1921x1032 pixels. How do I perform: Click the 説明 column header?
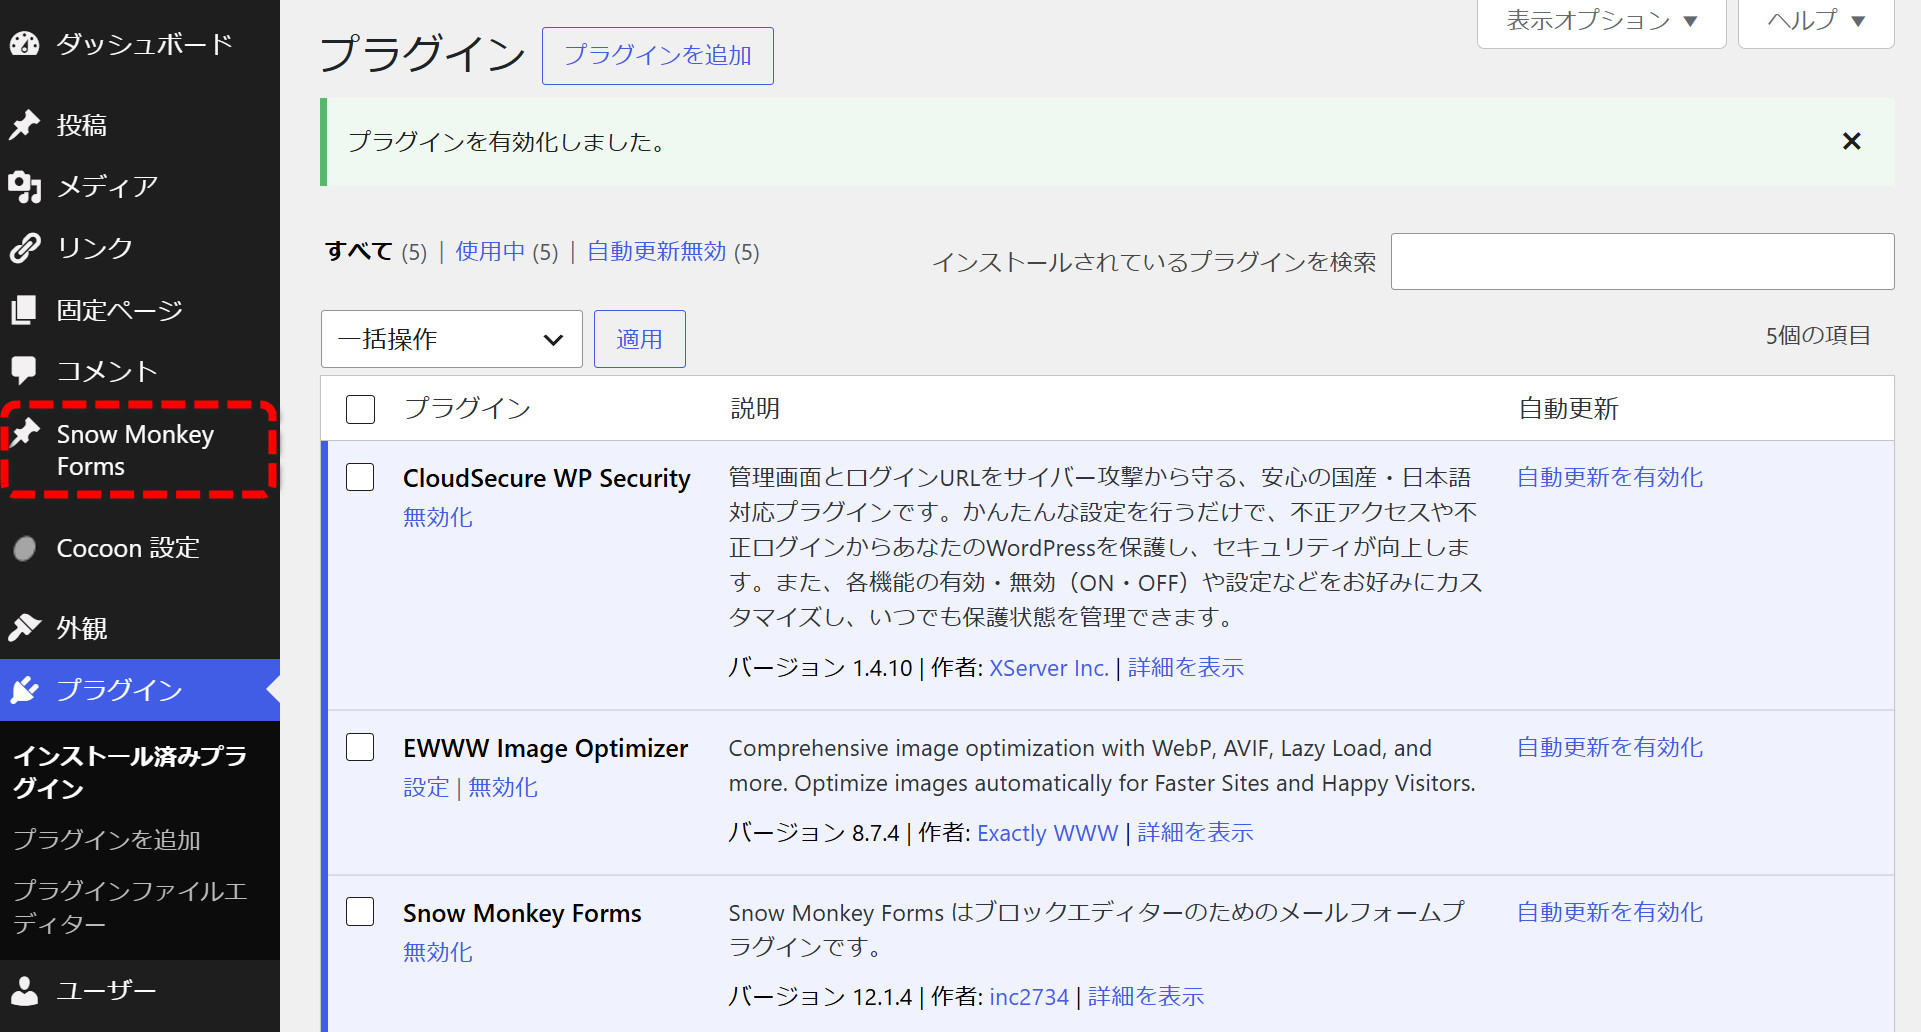click(x=755, y=408)
